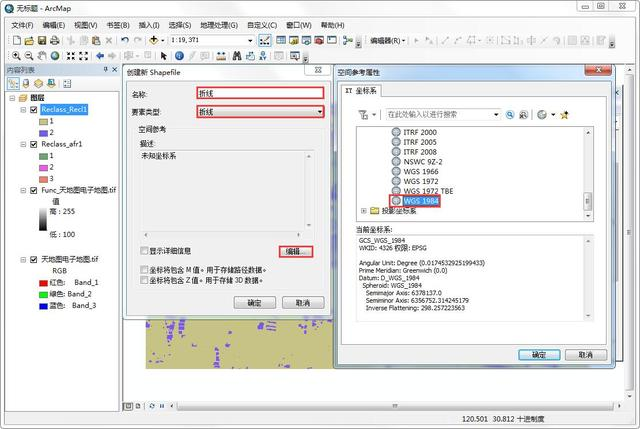The image size is (640, 429).
Task: Enable the 显示详细信息 checkbox
Action: click(x=144, y=251)
